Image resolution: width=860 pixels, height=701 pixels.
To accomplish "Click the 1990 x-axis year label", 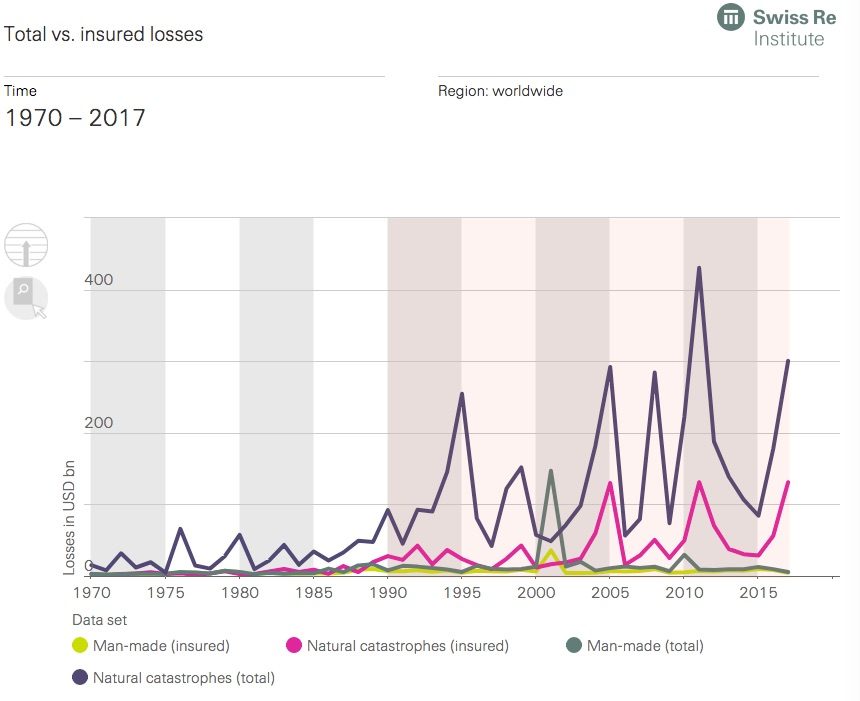I will (388, 593).
